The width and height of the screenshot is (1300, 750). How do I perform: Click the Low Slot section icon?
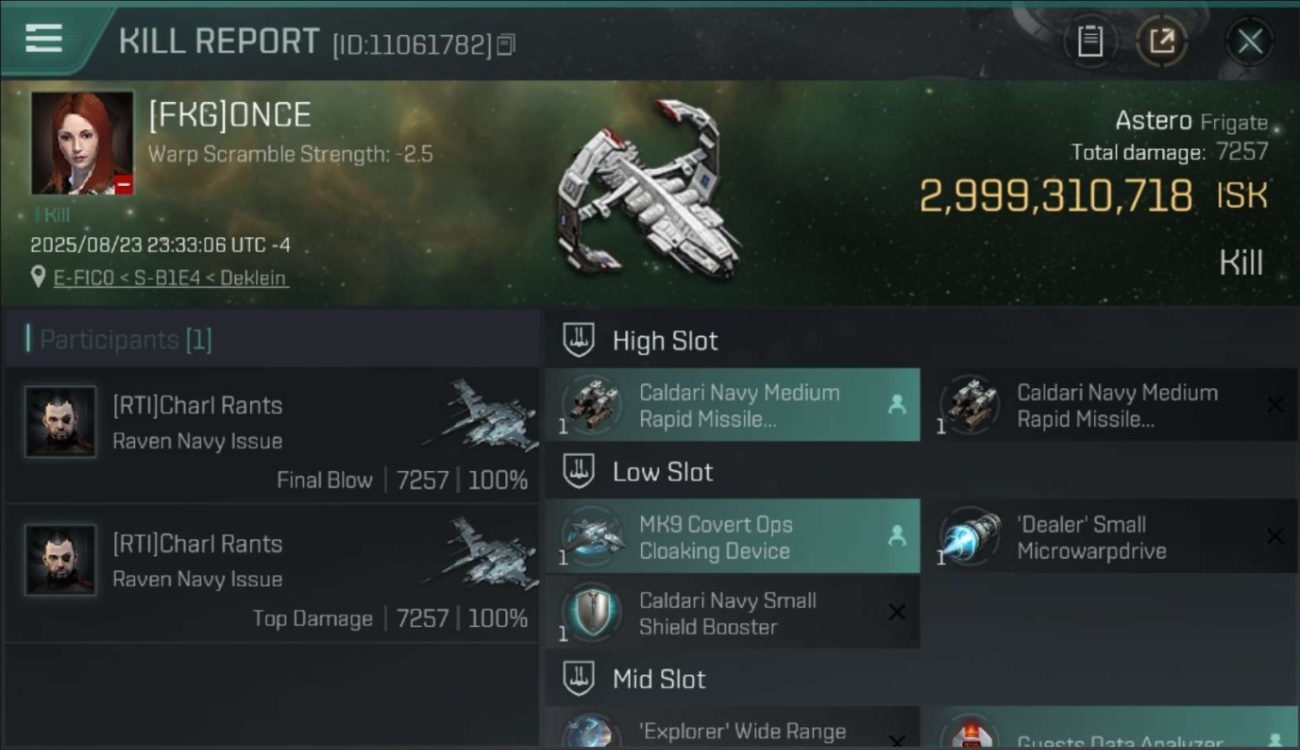pos(579,471)
